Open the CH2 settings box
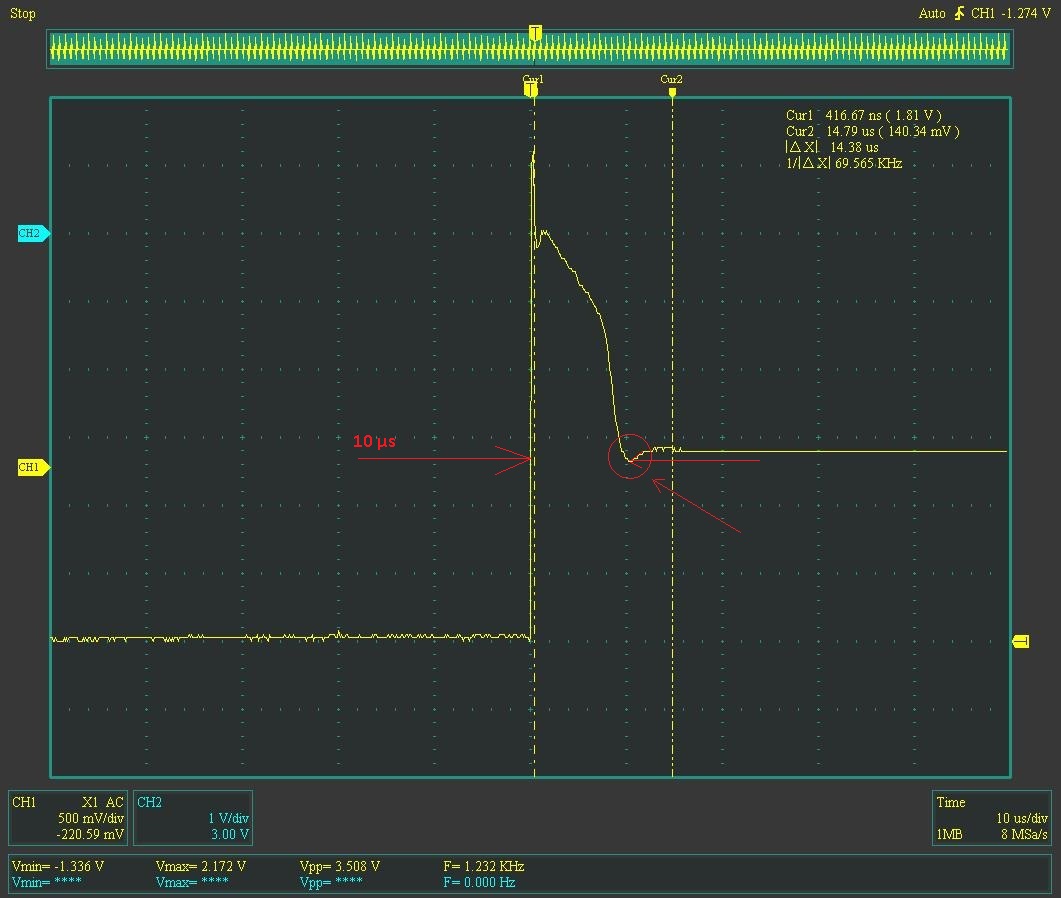Image resolution: width=1061 pixels, height=898 pixels. pyautogui.click(x=193, y=817)
